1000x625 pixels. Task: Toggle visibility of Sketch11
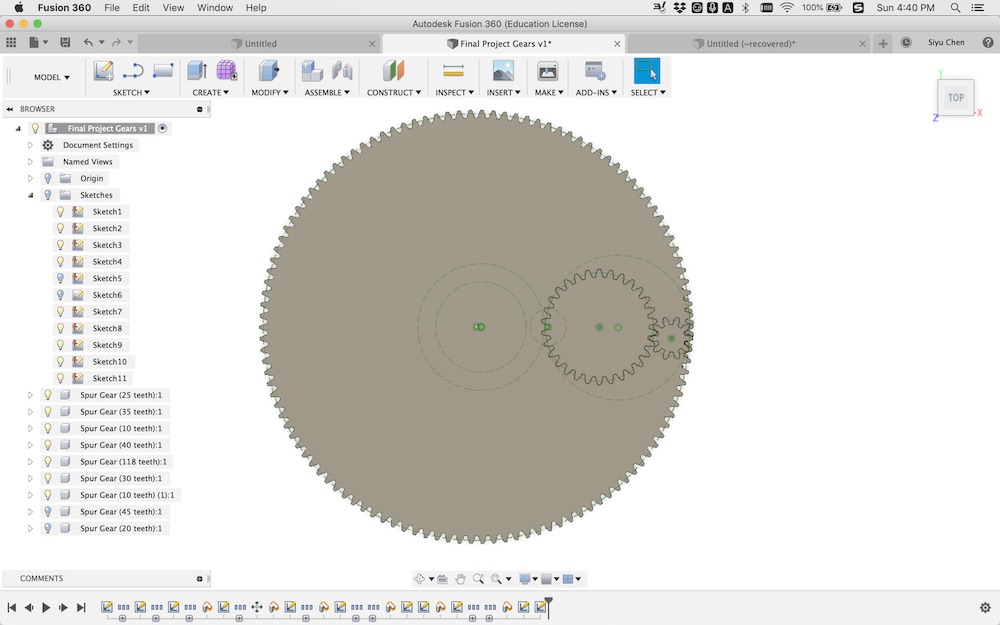coord(61,378)
